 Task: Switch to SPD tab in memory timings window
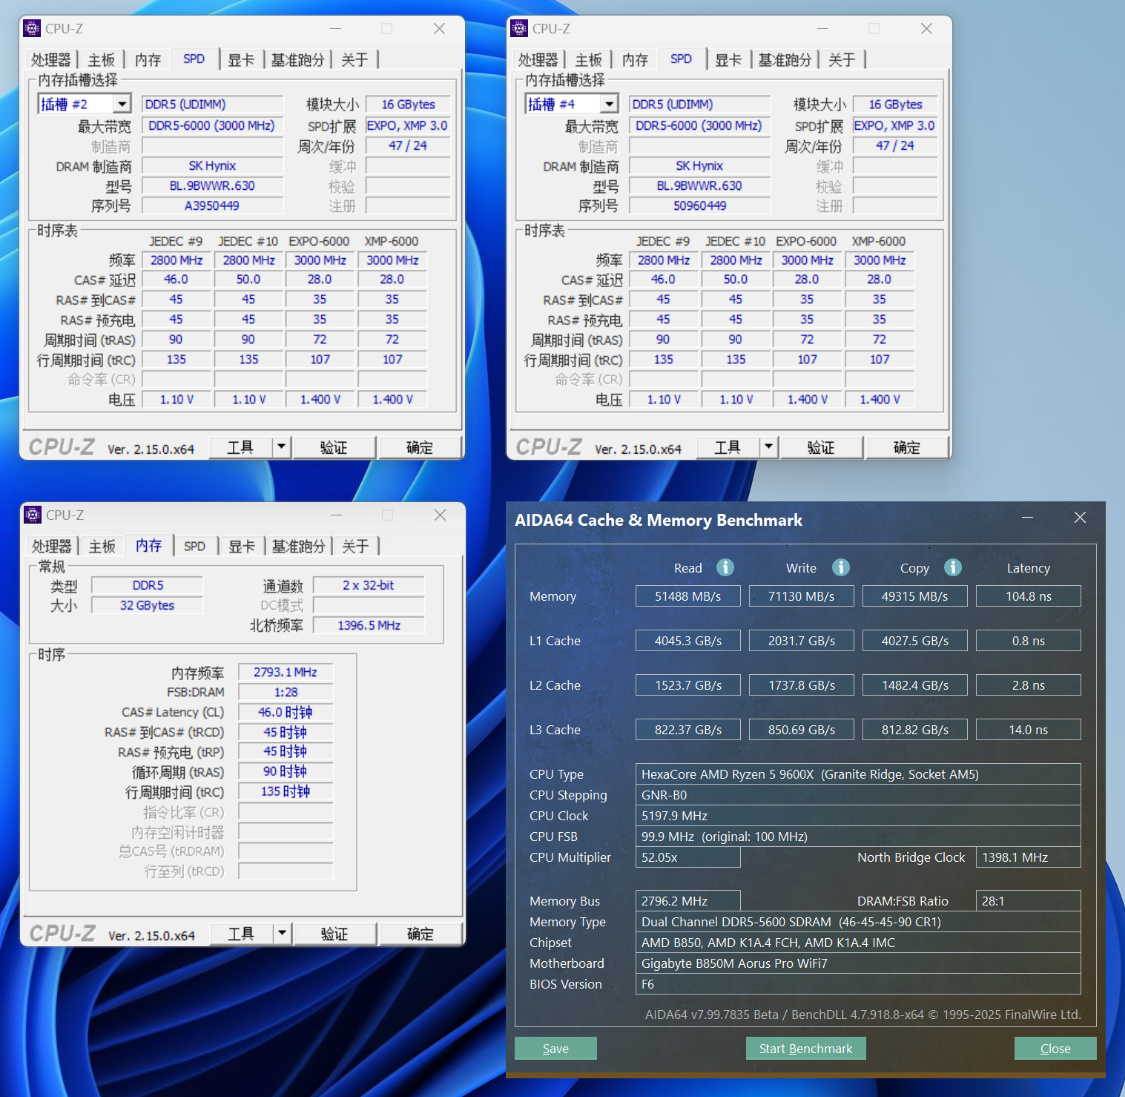(194, 546)
